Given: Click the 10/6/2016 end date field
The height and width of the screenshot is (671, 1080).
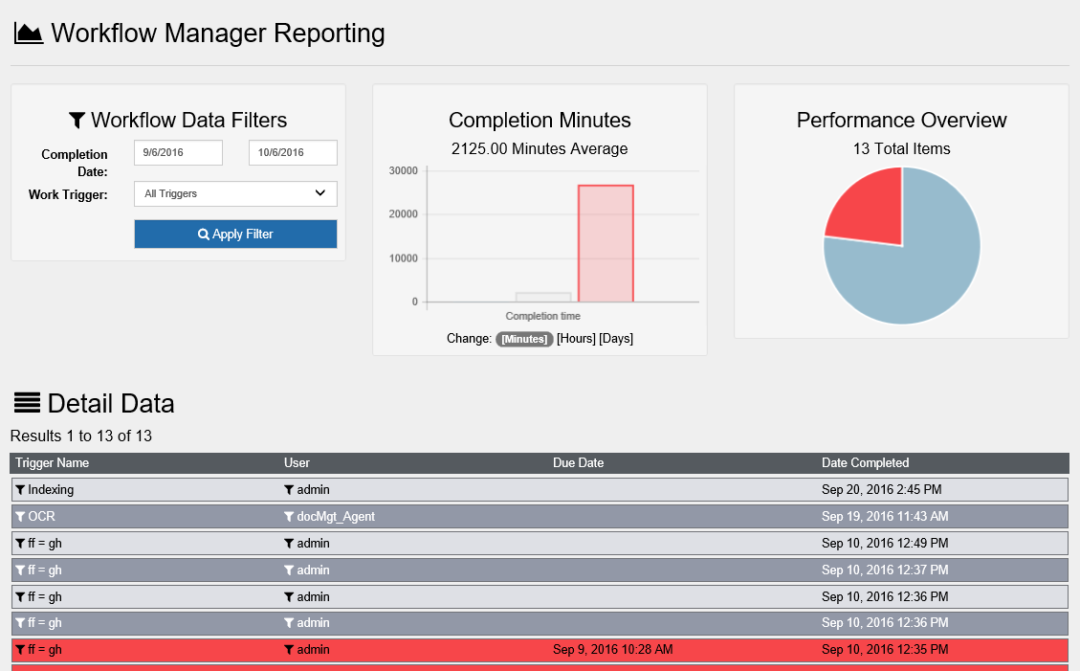Looking at the screenshot, I should click(292, 152).
